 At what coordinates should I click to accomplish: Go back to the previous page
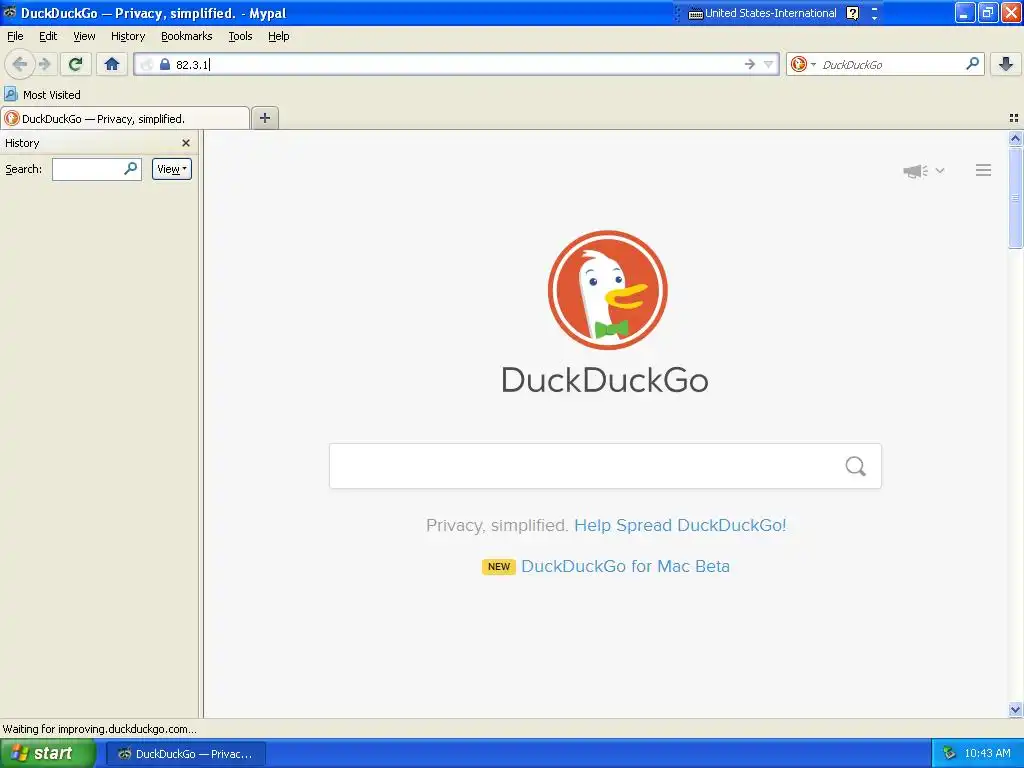point(20,64)
